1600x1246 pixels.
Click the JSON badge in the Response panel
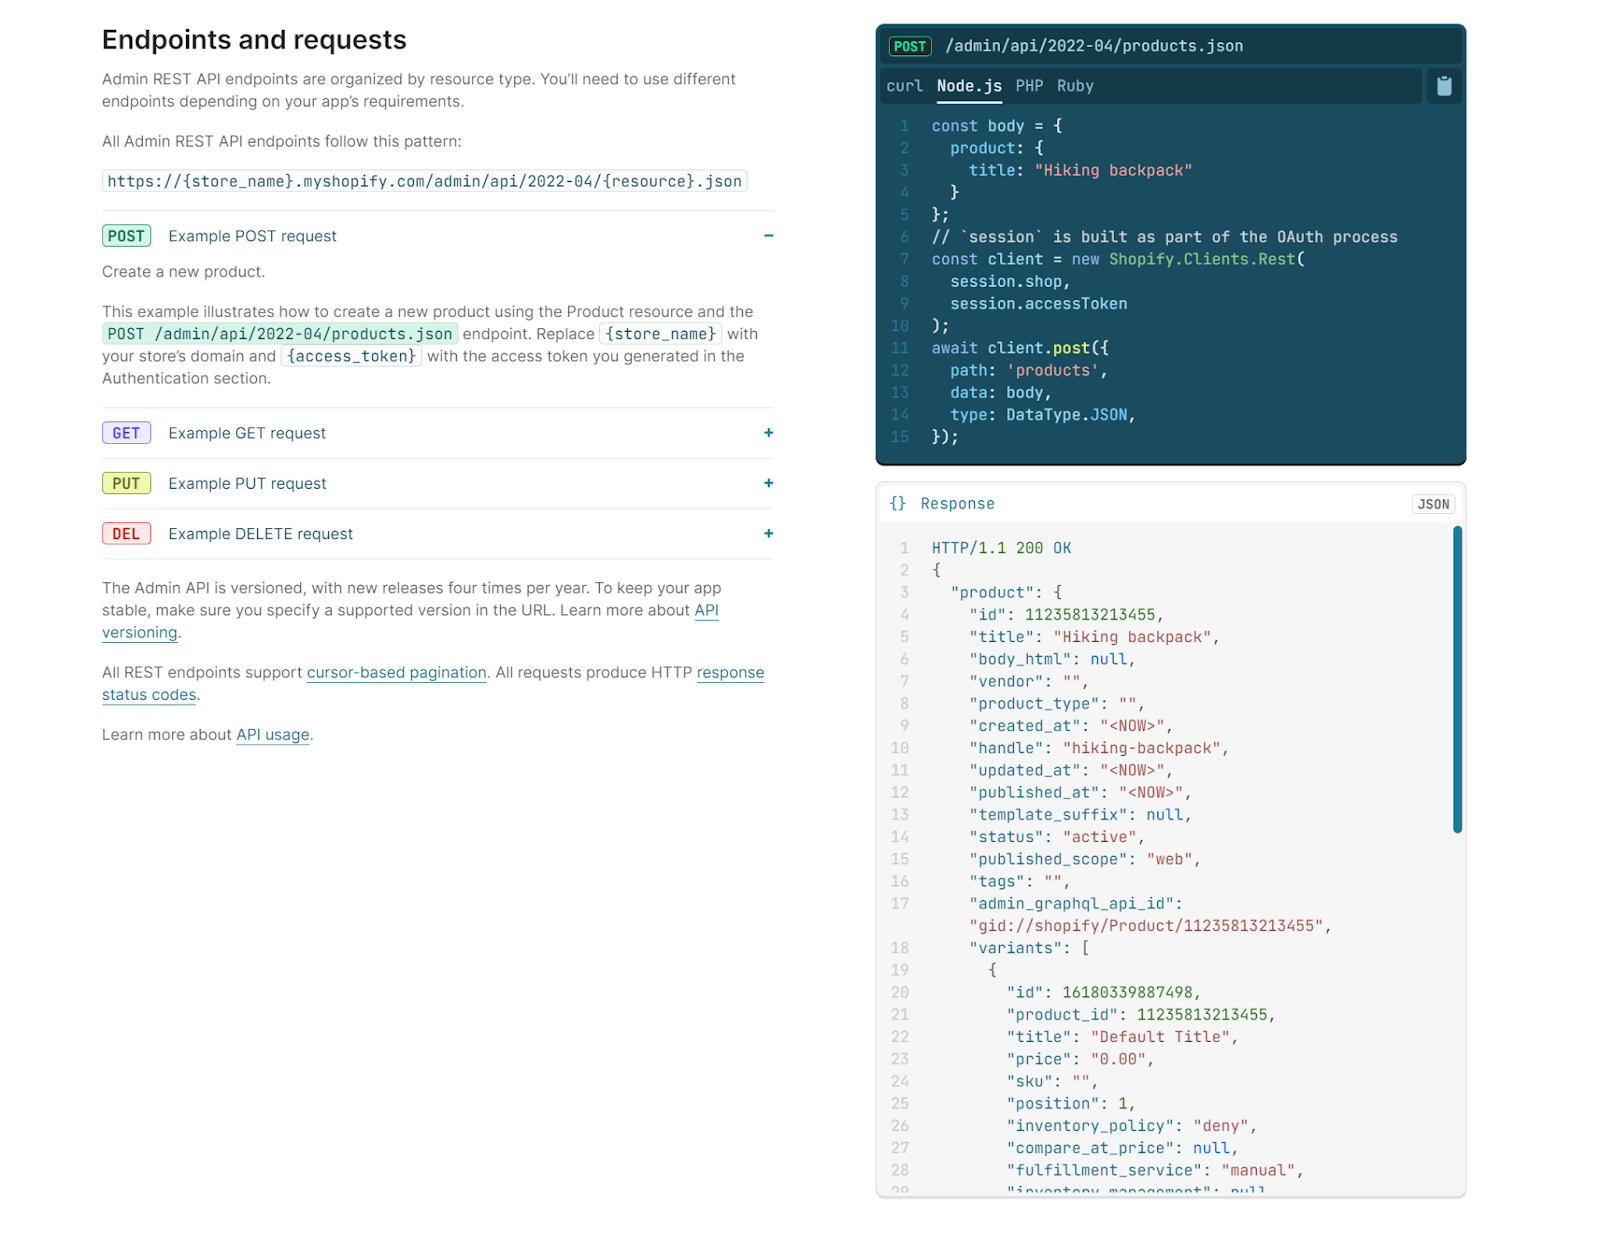click(x=1433, y=504)
